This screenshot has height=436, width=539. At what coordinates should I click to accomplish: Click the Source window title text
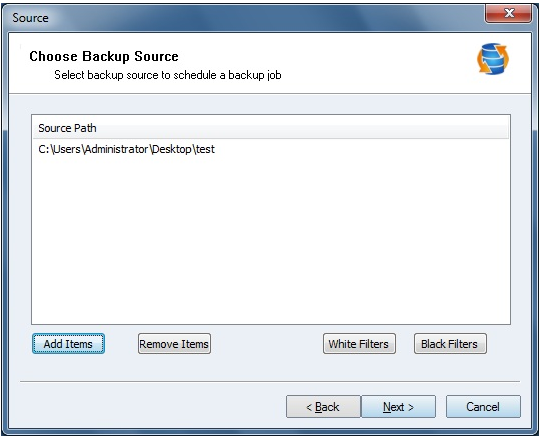pyautogui.click(x=30, y=18)
